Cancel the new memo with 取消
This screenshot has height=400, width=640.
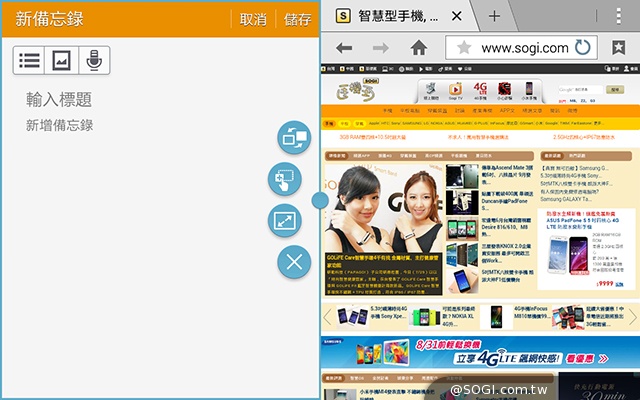(x=253, y=19)
